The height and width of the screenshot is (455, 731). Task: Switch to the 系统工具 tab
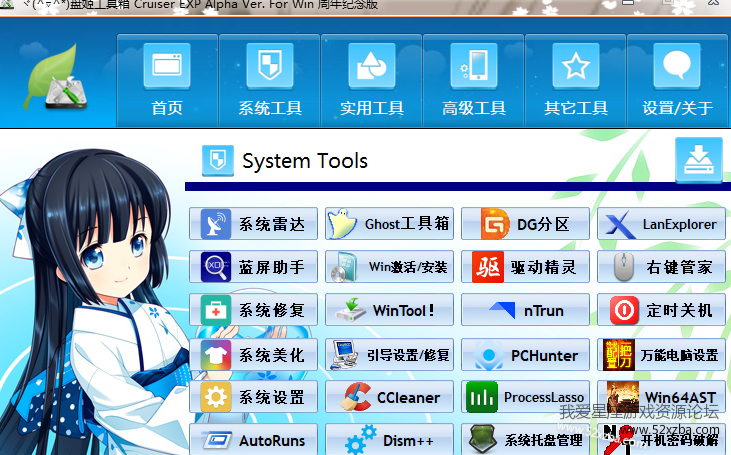[270, 80]
